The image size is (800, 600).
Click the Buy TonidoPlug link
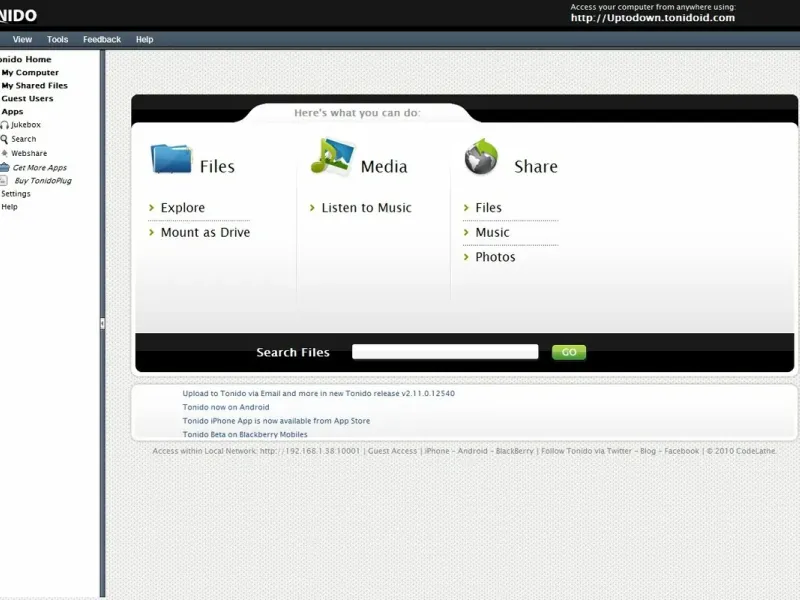(x=43, y=181)
